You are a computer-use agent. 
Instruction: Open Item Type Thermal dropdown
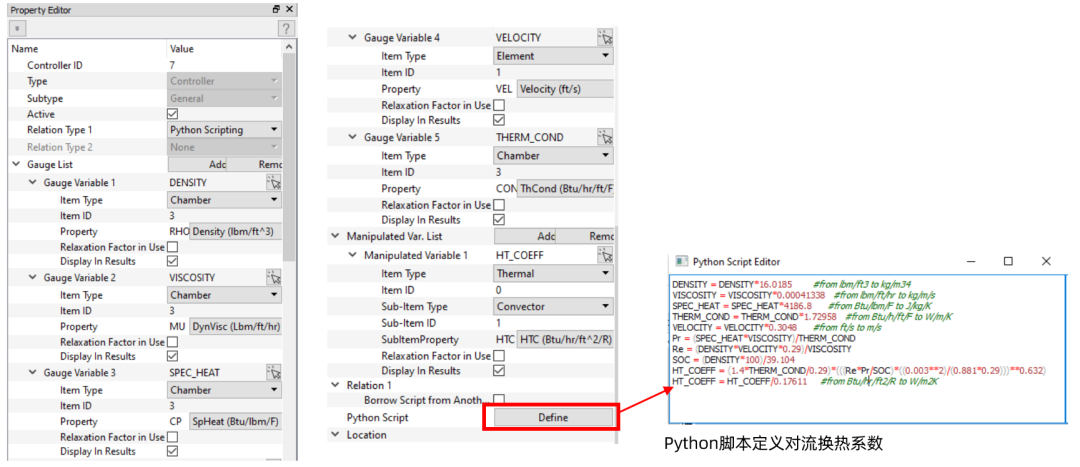coord(554,273)
